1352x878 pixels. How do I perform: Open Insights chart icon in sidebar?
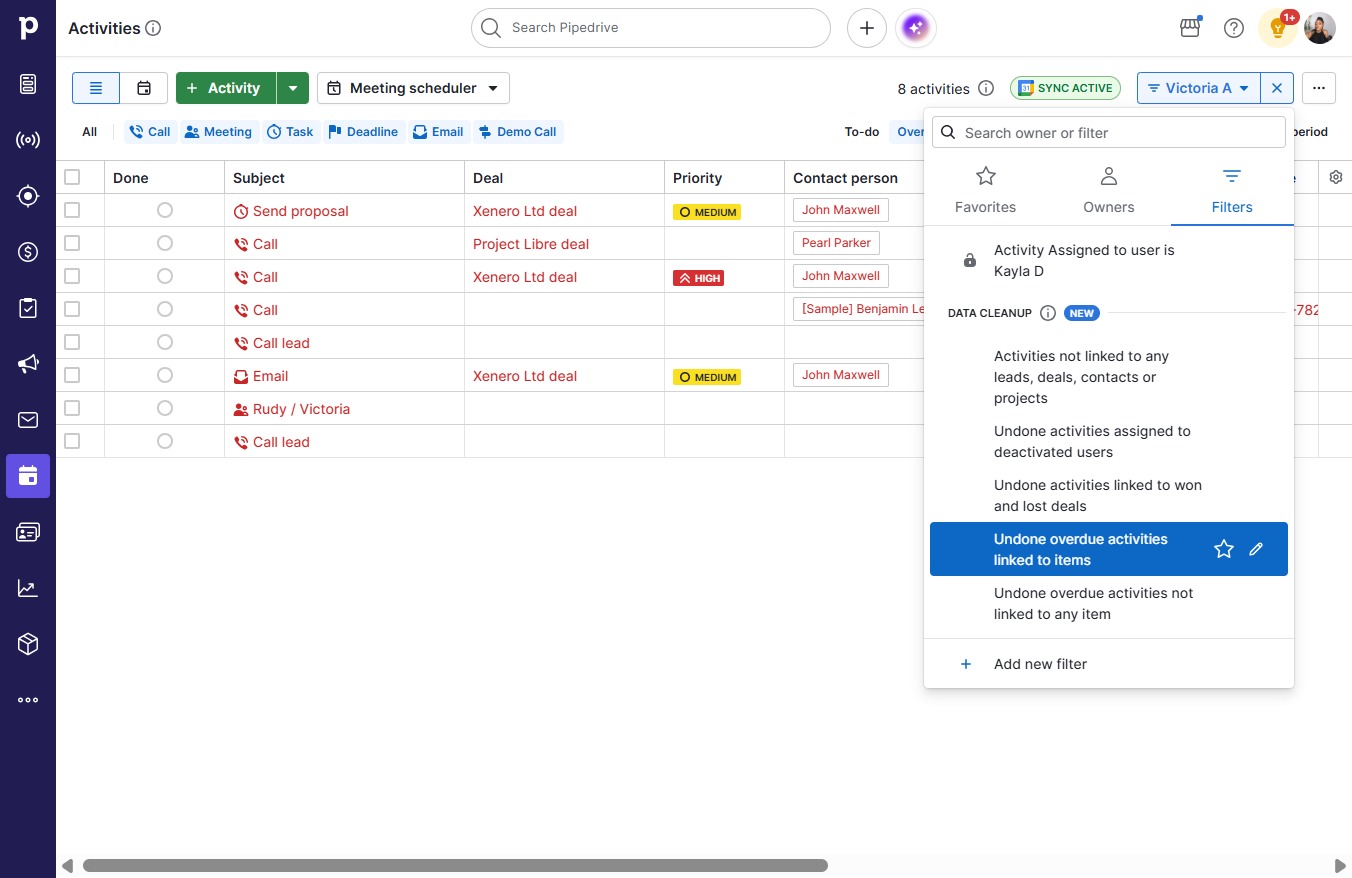pyautogui.click(x=28, y=588)
